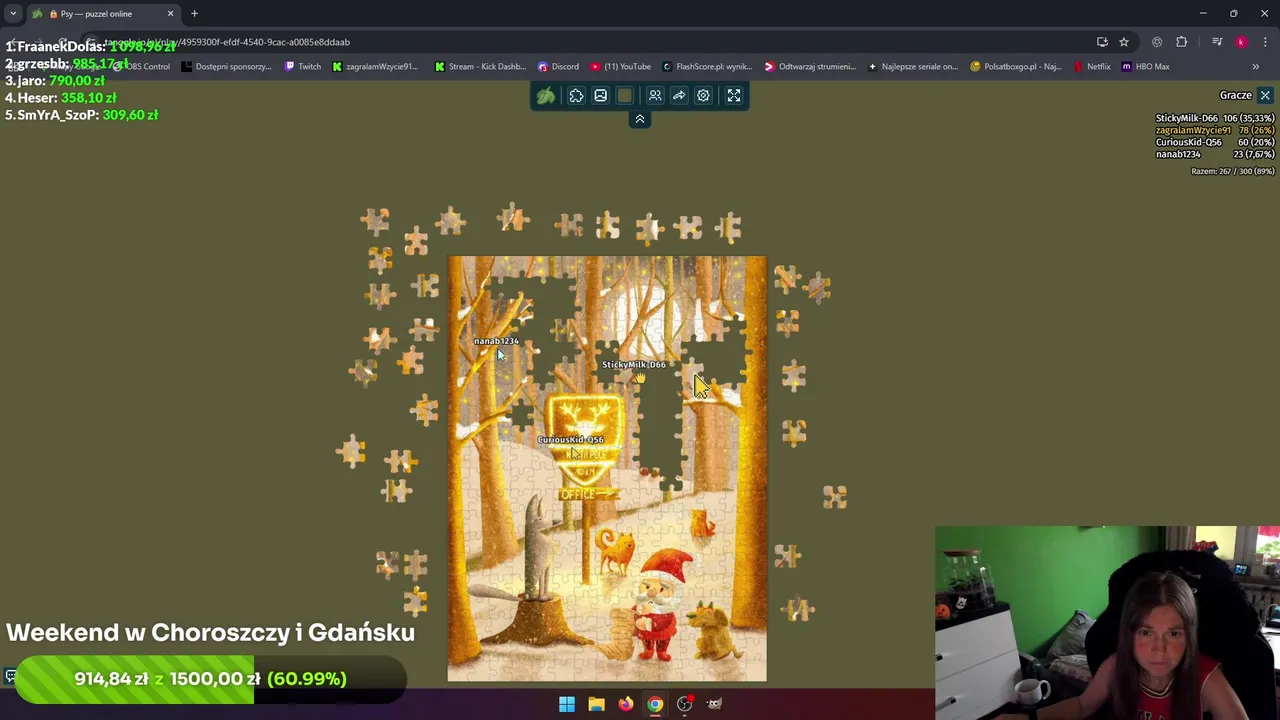Open the Chrome three-dot menu
This screenshot has width=1280, height=720.
(x=1265, y=42)
